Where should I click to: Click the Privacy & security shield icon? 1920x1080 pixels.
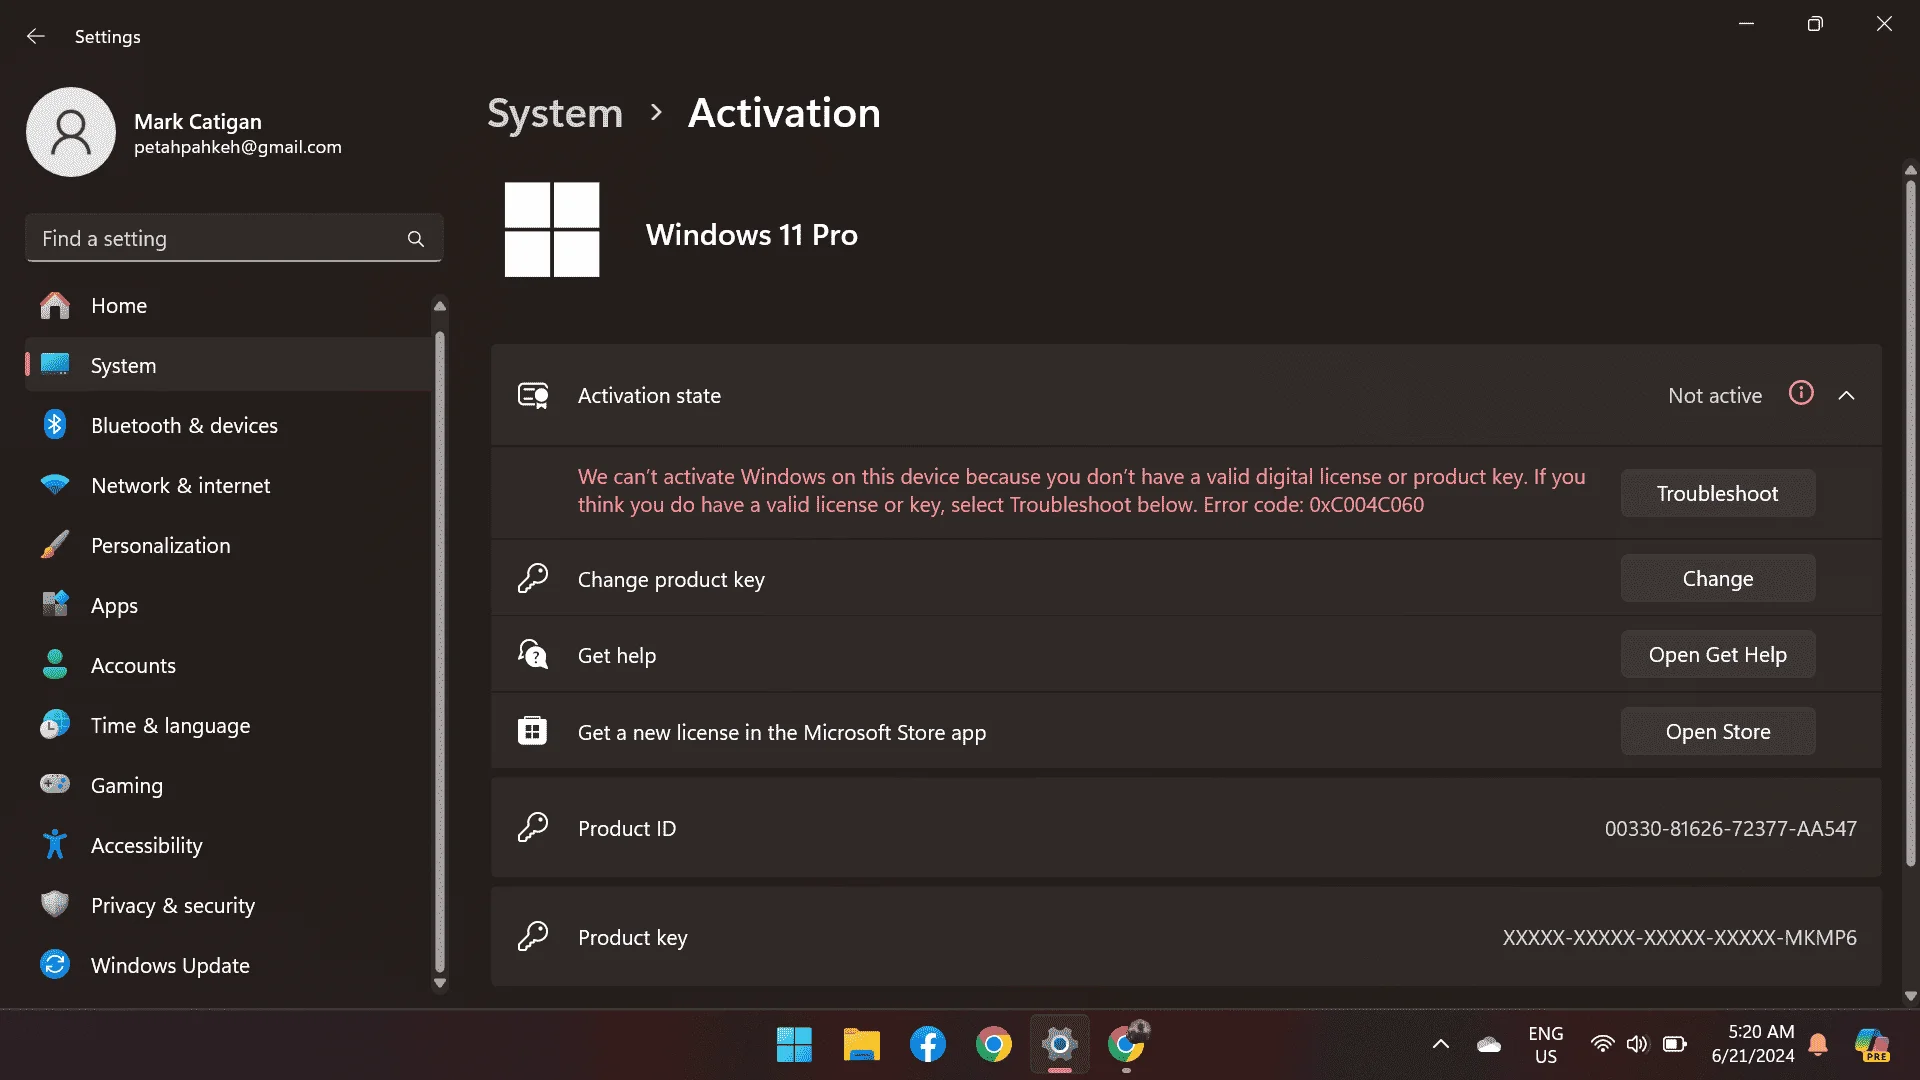click(55, 904)
